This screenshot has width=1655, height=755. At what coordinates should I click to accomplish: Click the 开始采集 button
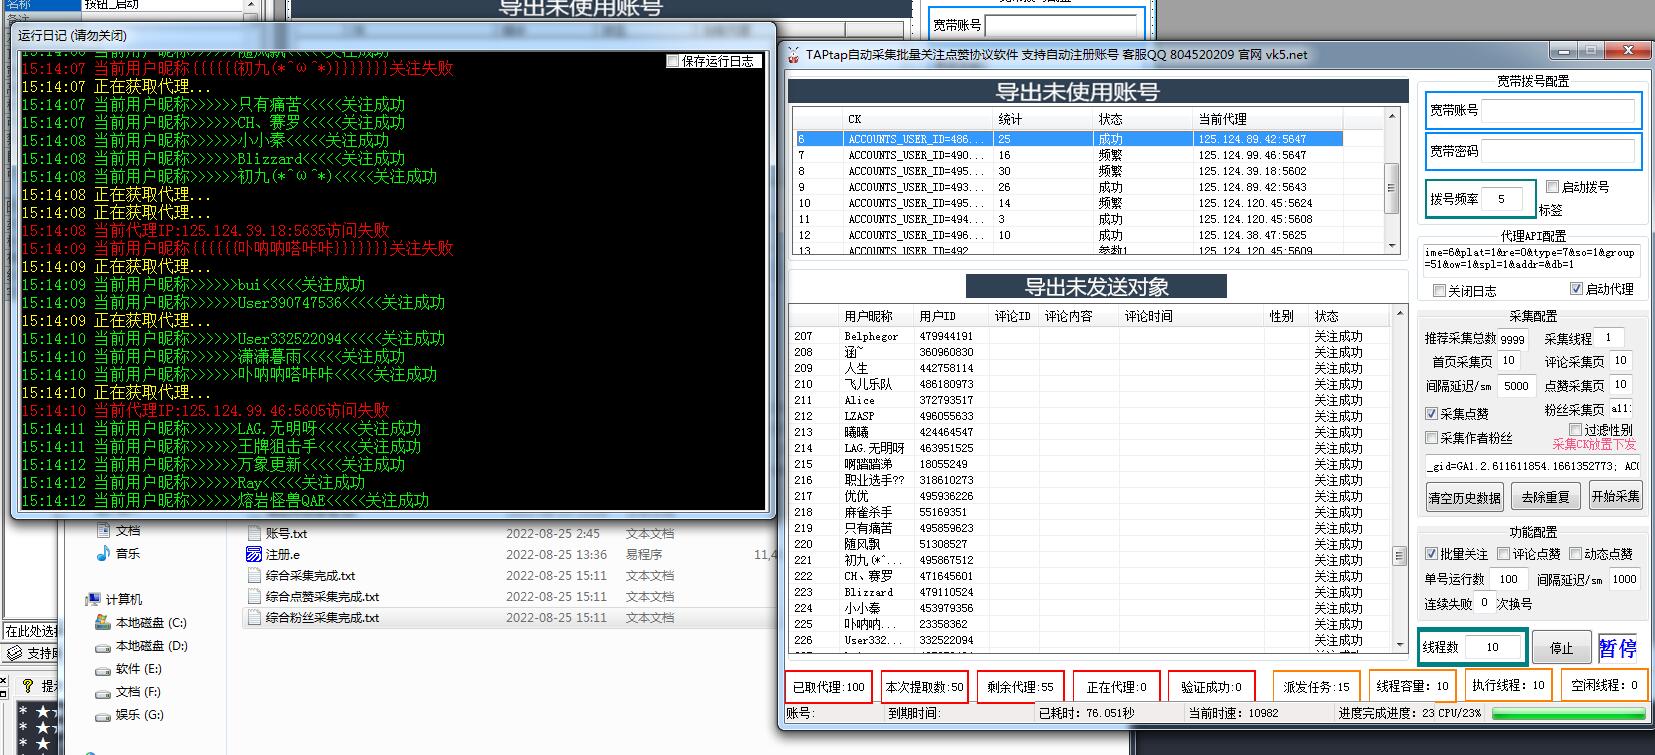pos(1615,496)
